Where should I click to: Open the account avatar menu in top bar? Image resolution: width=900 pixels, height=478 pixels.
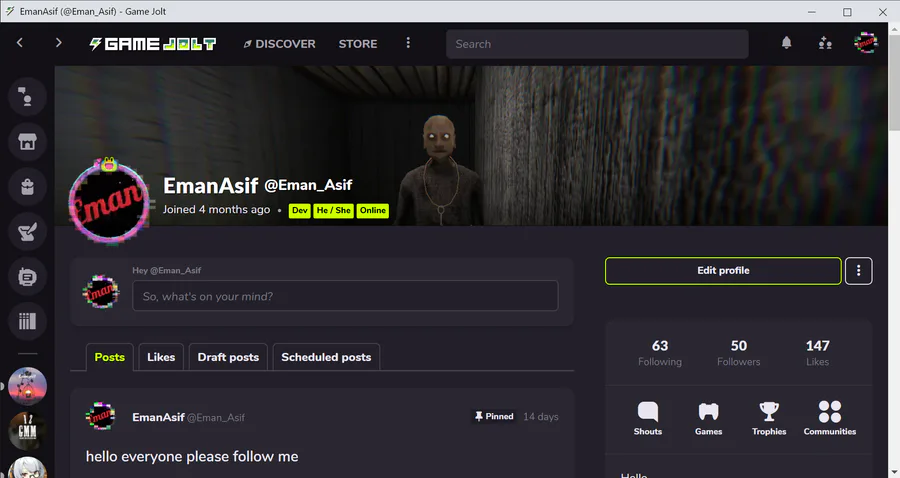[x=865, y=42]
